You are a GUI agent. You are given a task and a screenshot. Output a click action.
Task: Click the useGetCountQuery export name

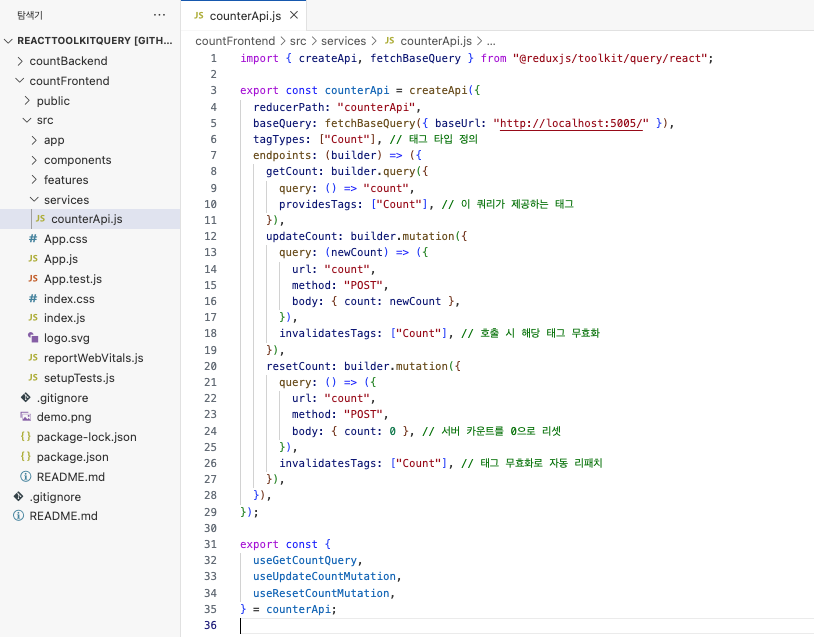tap(305, 560)
